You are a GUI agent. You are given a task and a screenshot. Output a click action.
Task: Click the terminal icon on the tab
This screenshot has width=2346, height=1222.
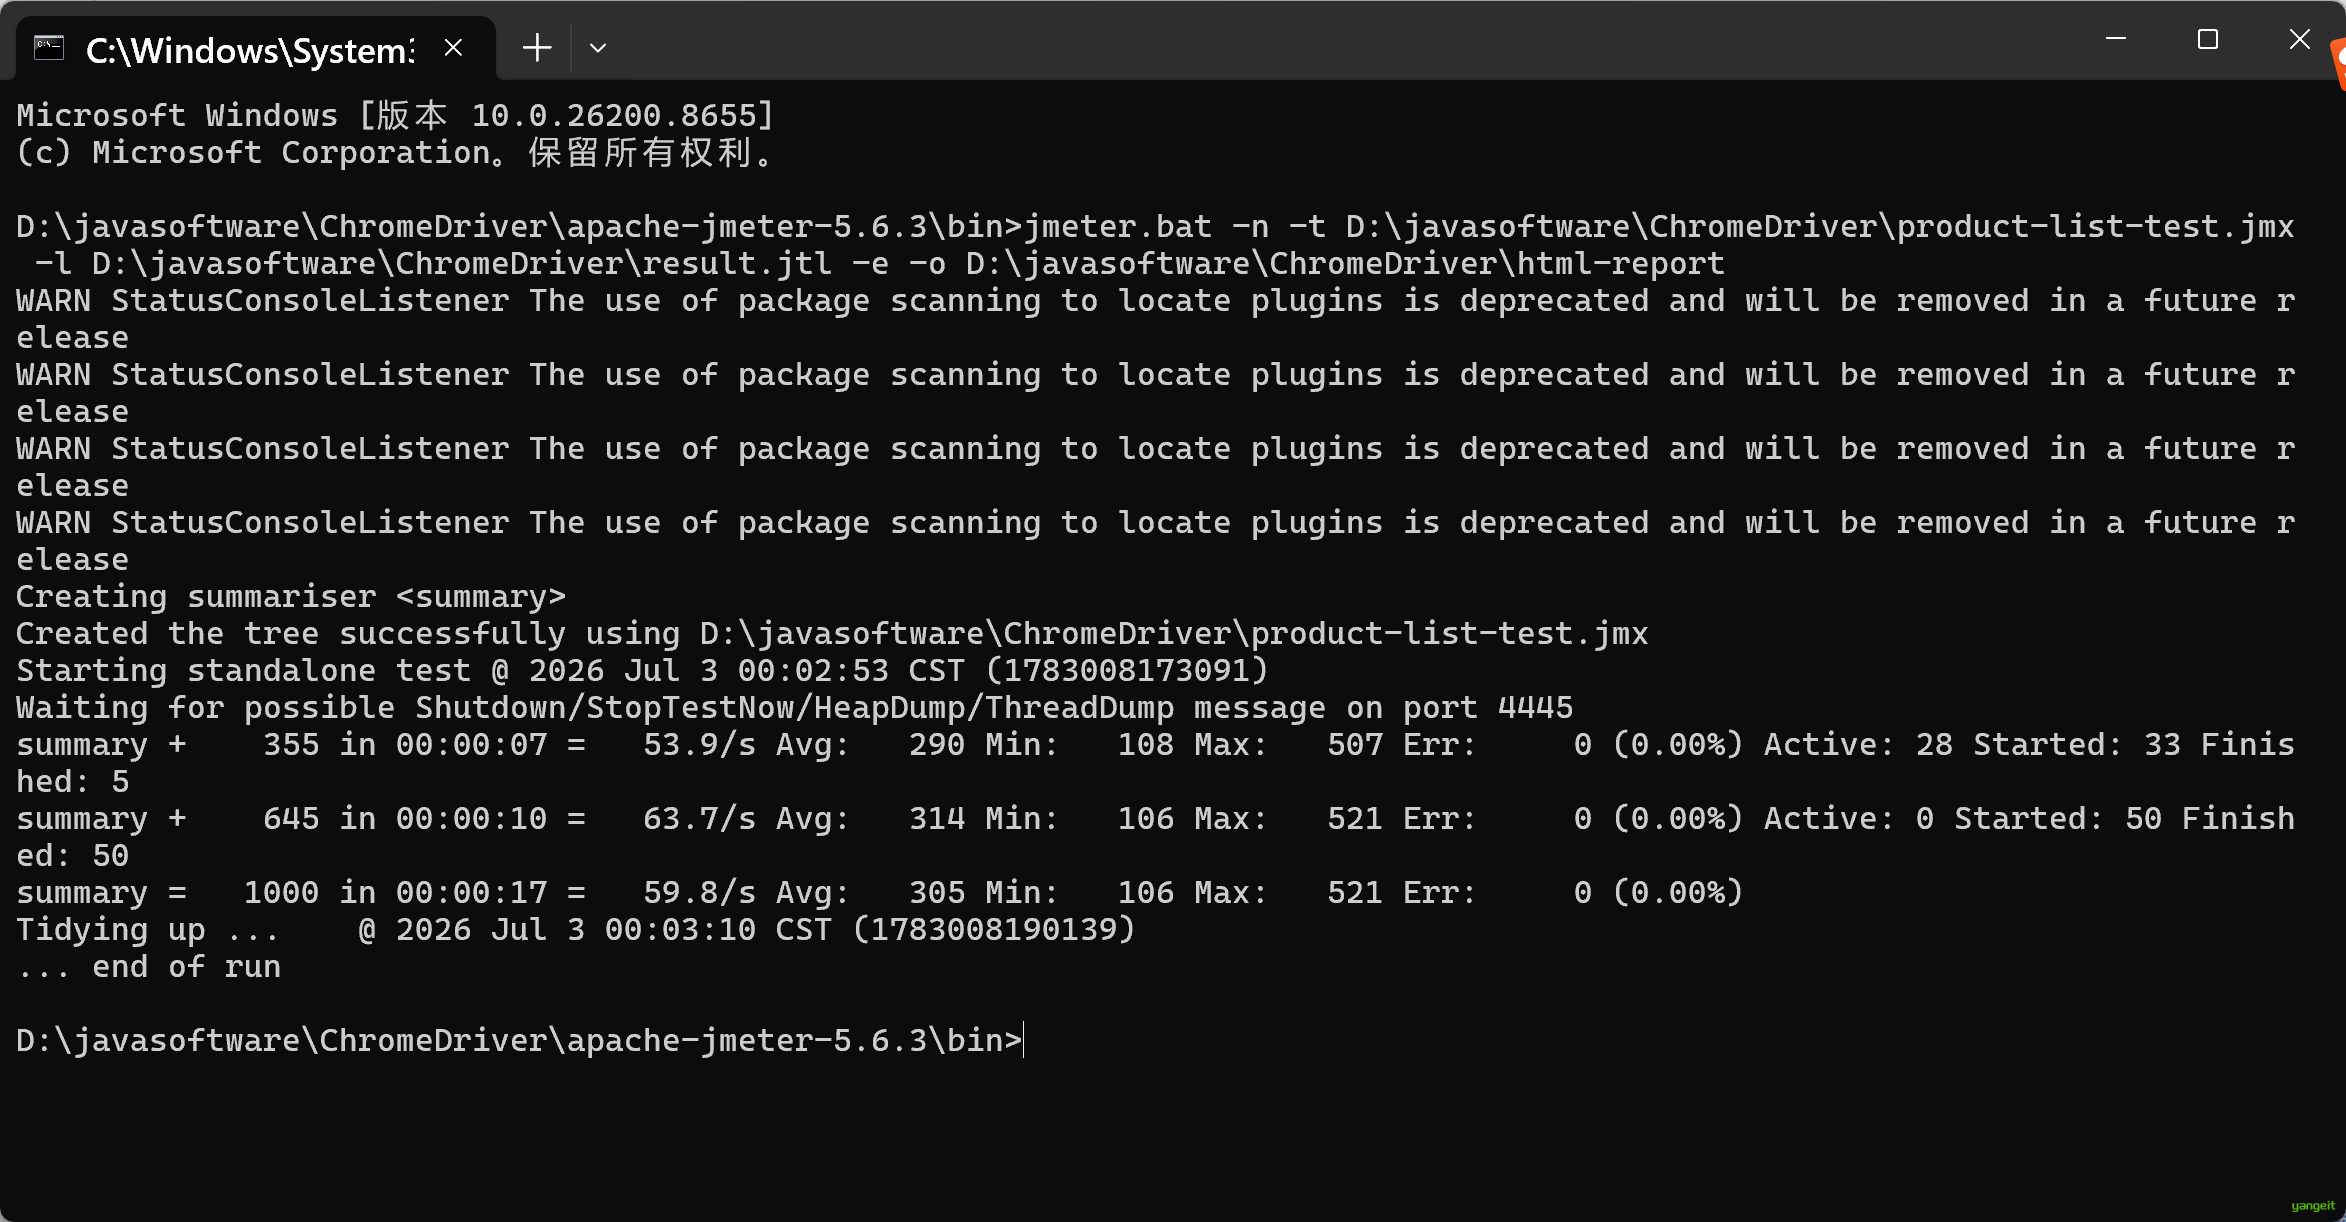coord(49,47)
